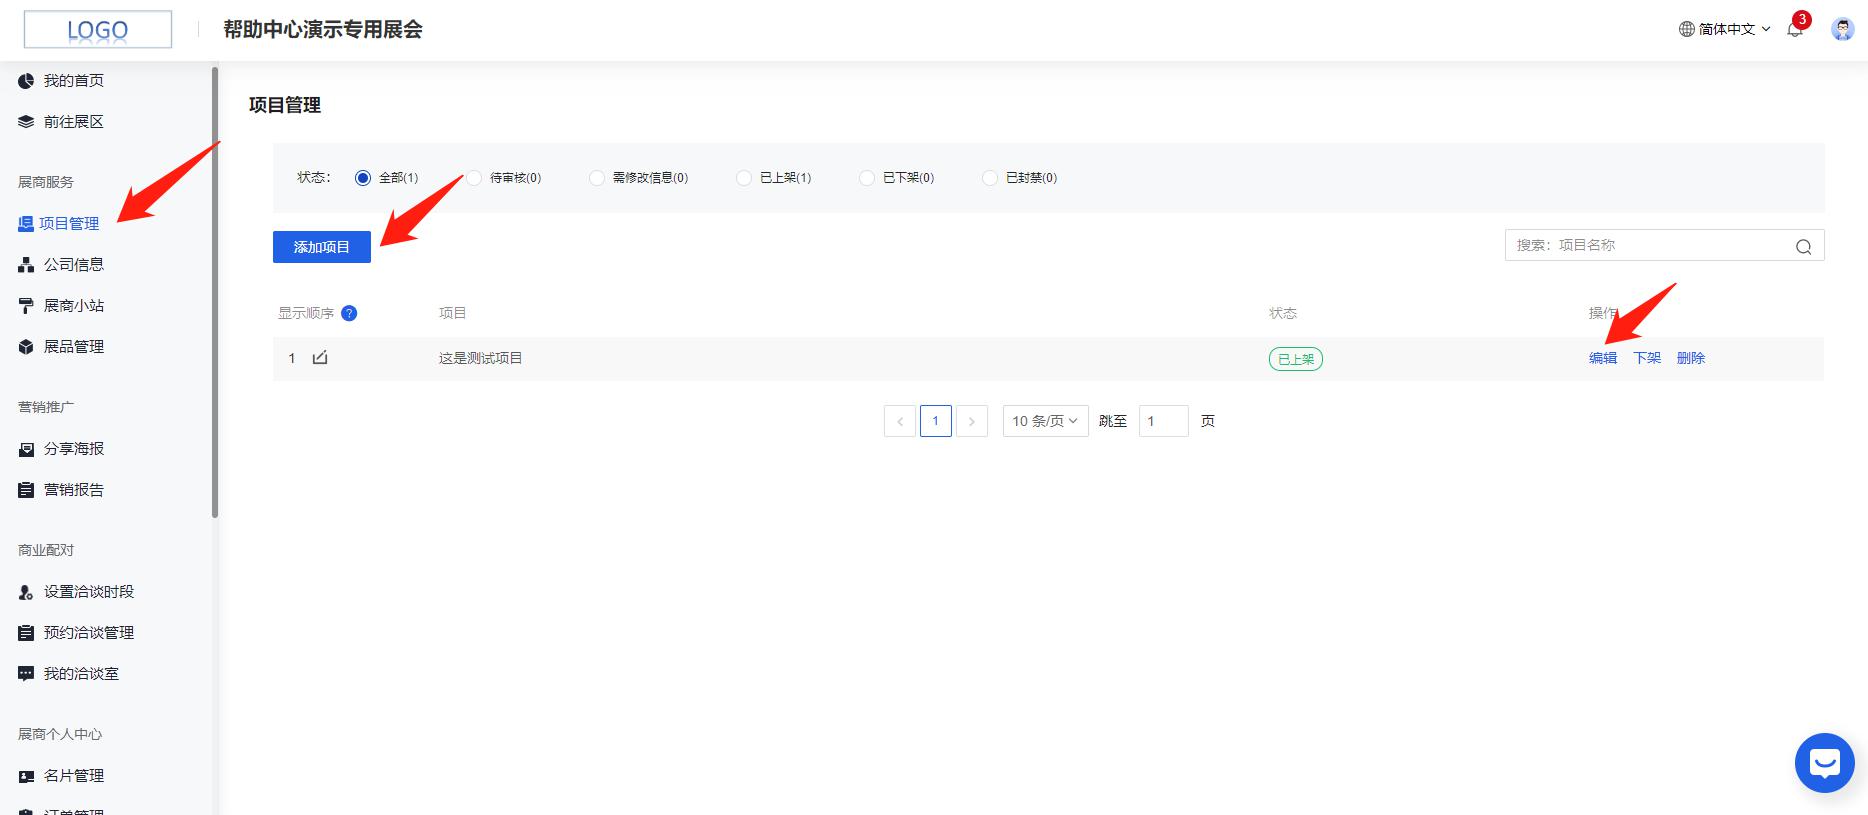
Task: Select the 已上架(1) status radio
Action: 743,178
